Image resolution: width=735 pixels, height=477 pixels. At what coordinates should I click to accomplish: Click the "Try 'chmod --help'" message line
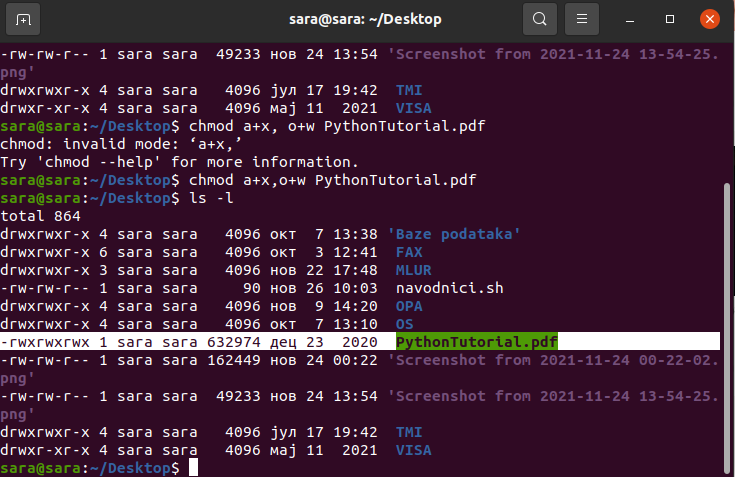[180, 162]
